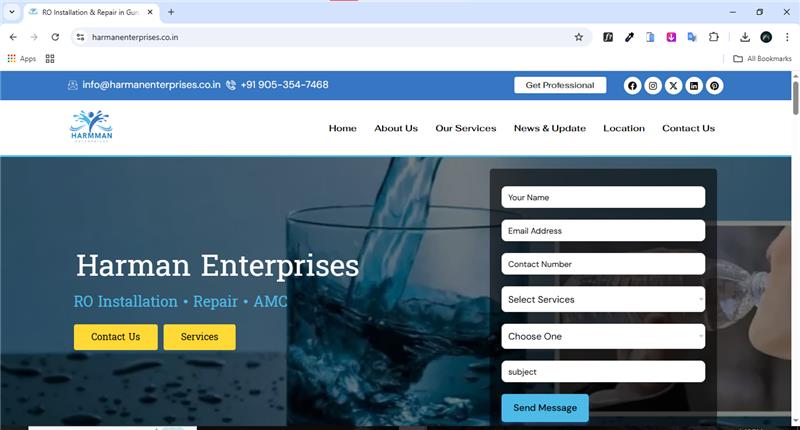Screen dimensions: 800x430
Task: Click the Harmman logo image
Action: point(91,126)
